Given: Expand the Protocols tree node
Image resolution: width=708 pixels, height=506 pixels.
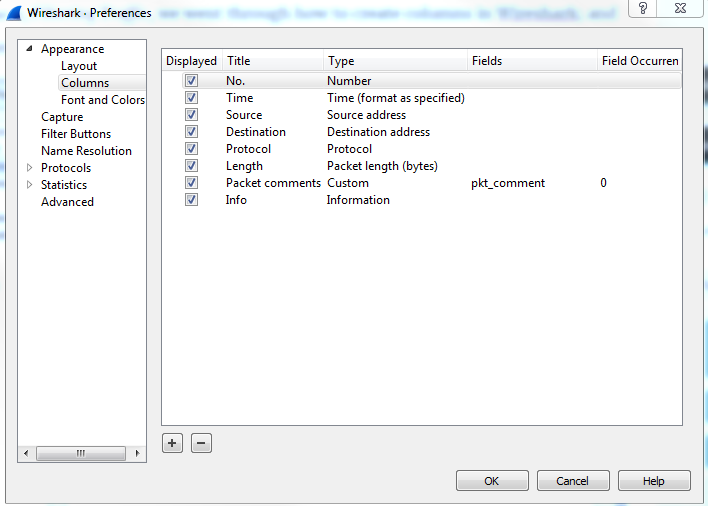Looking at the screenshot, I should tap(29, 167).
